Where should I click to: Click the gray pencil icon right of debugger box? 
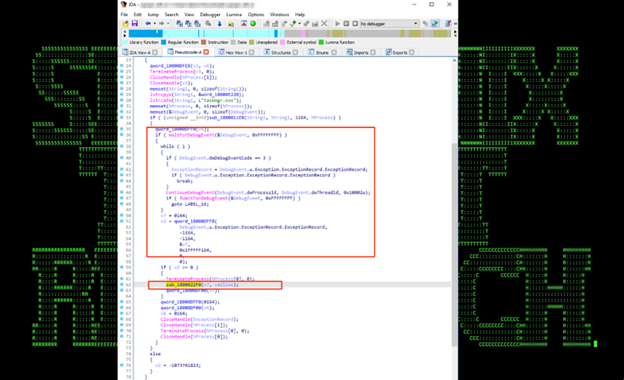(425, 23)
